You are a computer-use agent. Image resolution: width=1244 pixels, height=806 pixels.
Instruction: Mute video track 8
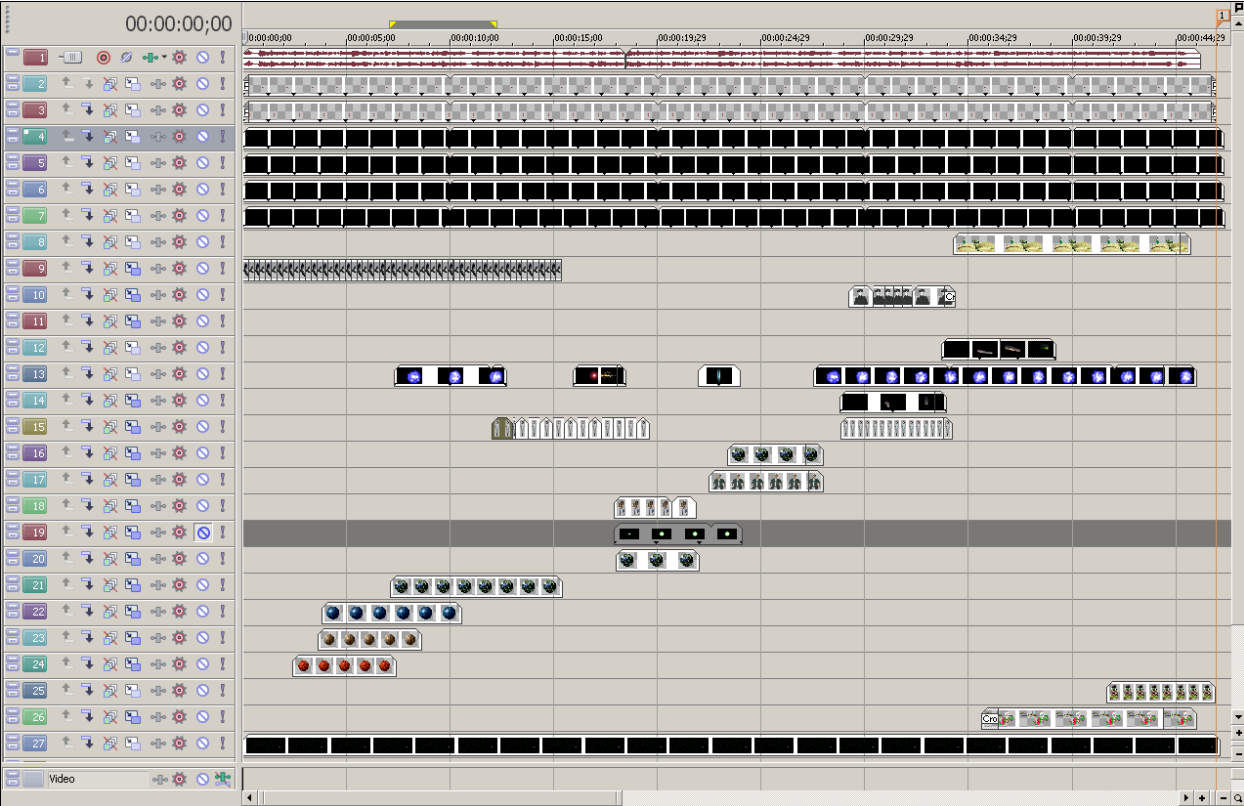[202, 241]
